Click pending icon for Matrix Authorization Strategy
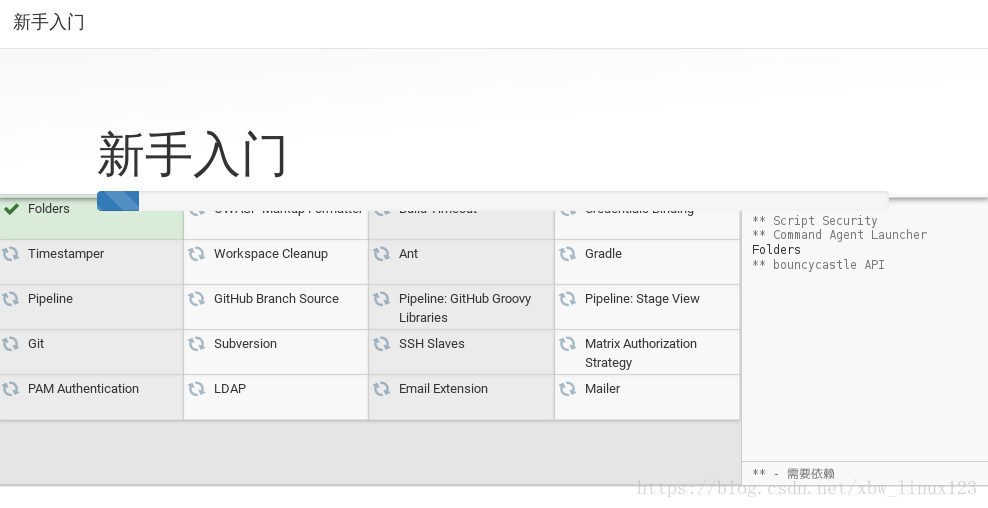Screen dimensions: 988x508 (567, 344)
